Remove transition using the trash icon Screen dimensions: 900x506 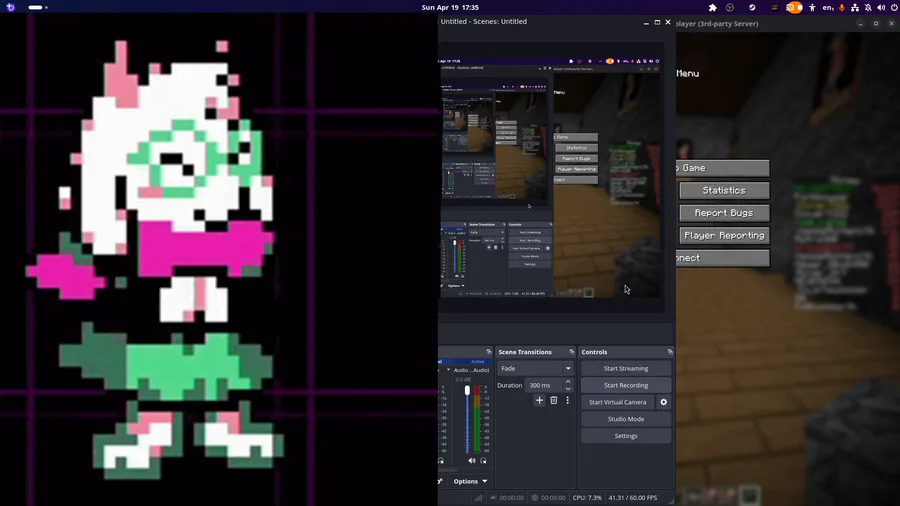pos(553,400)
